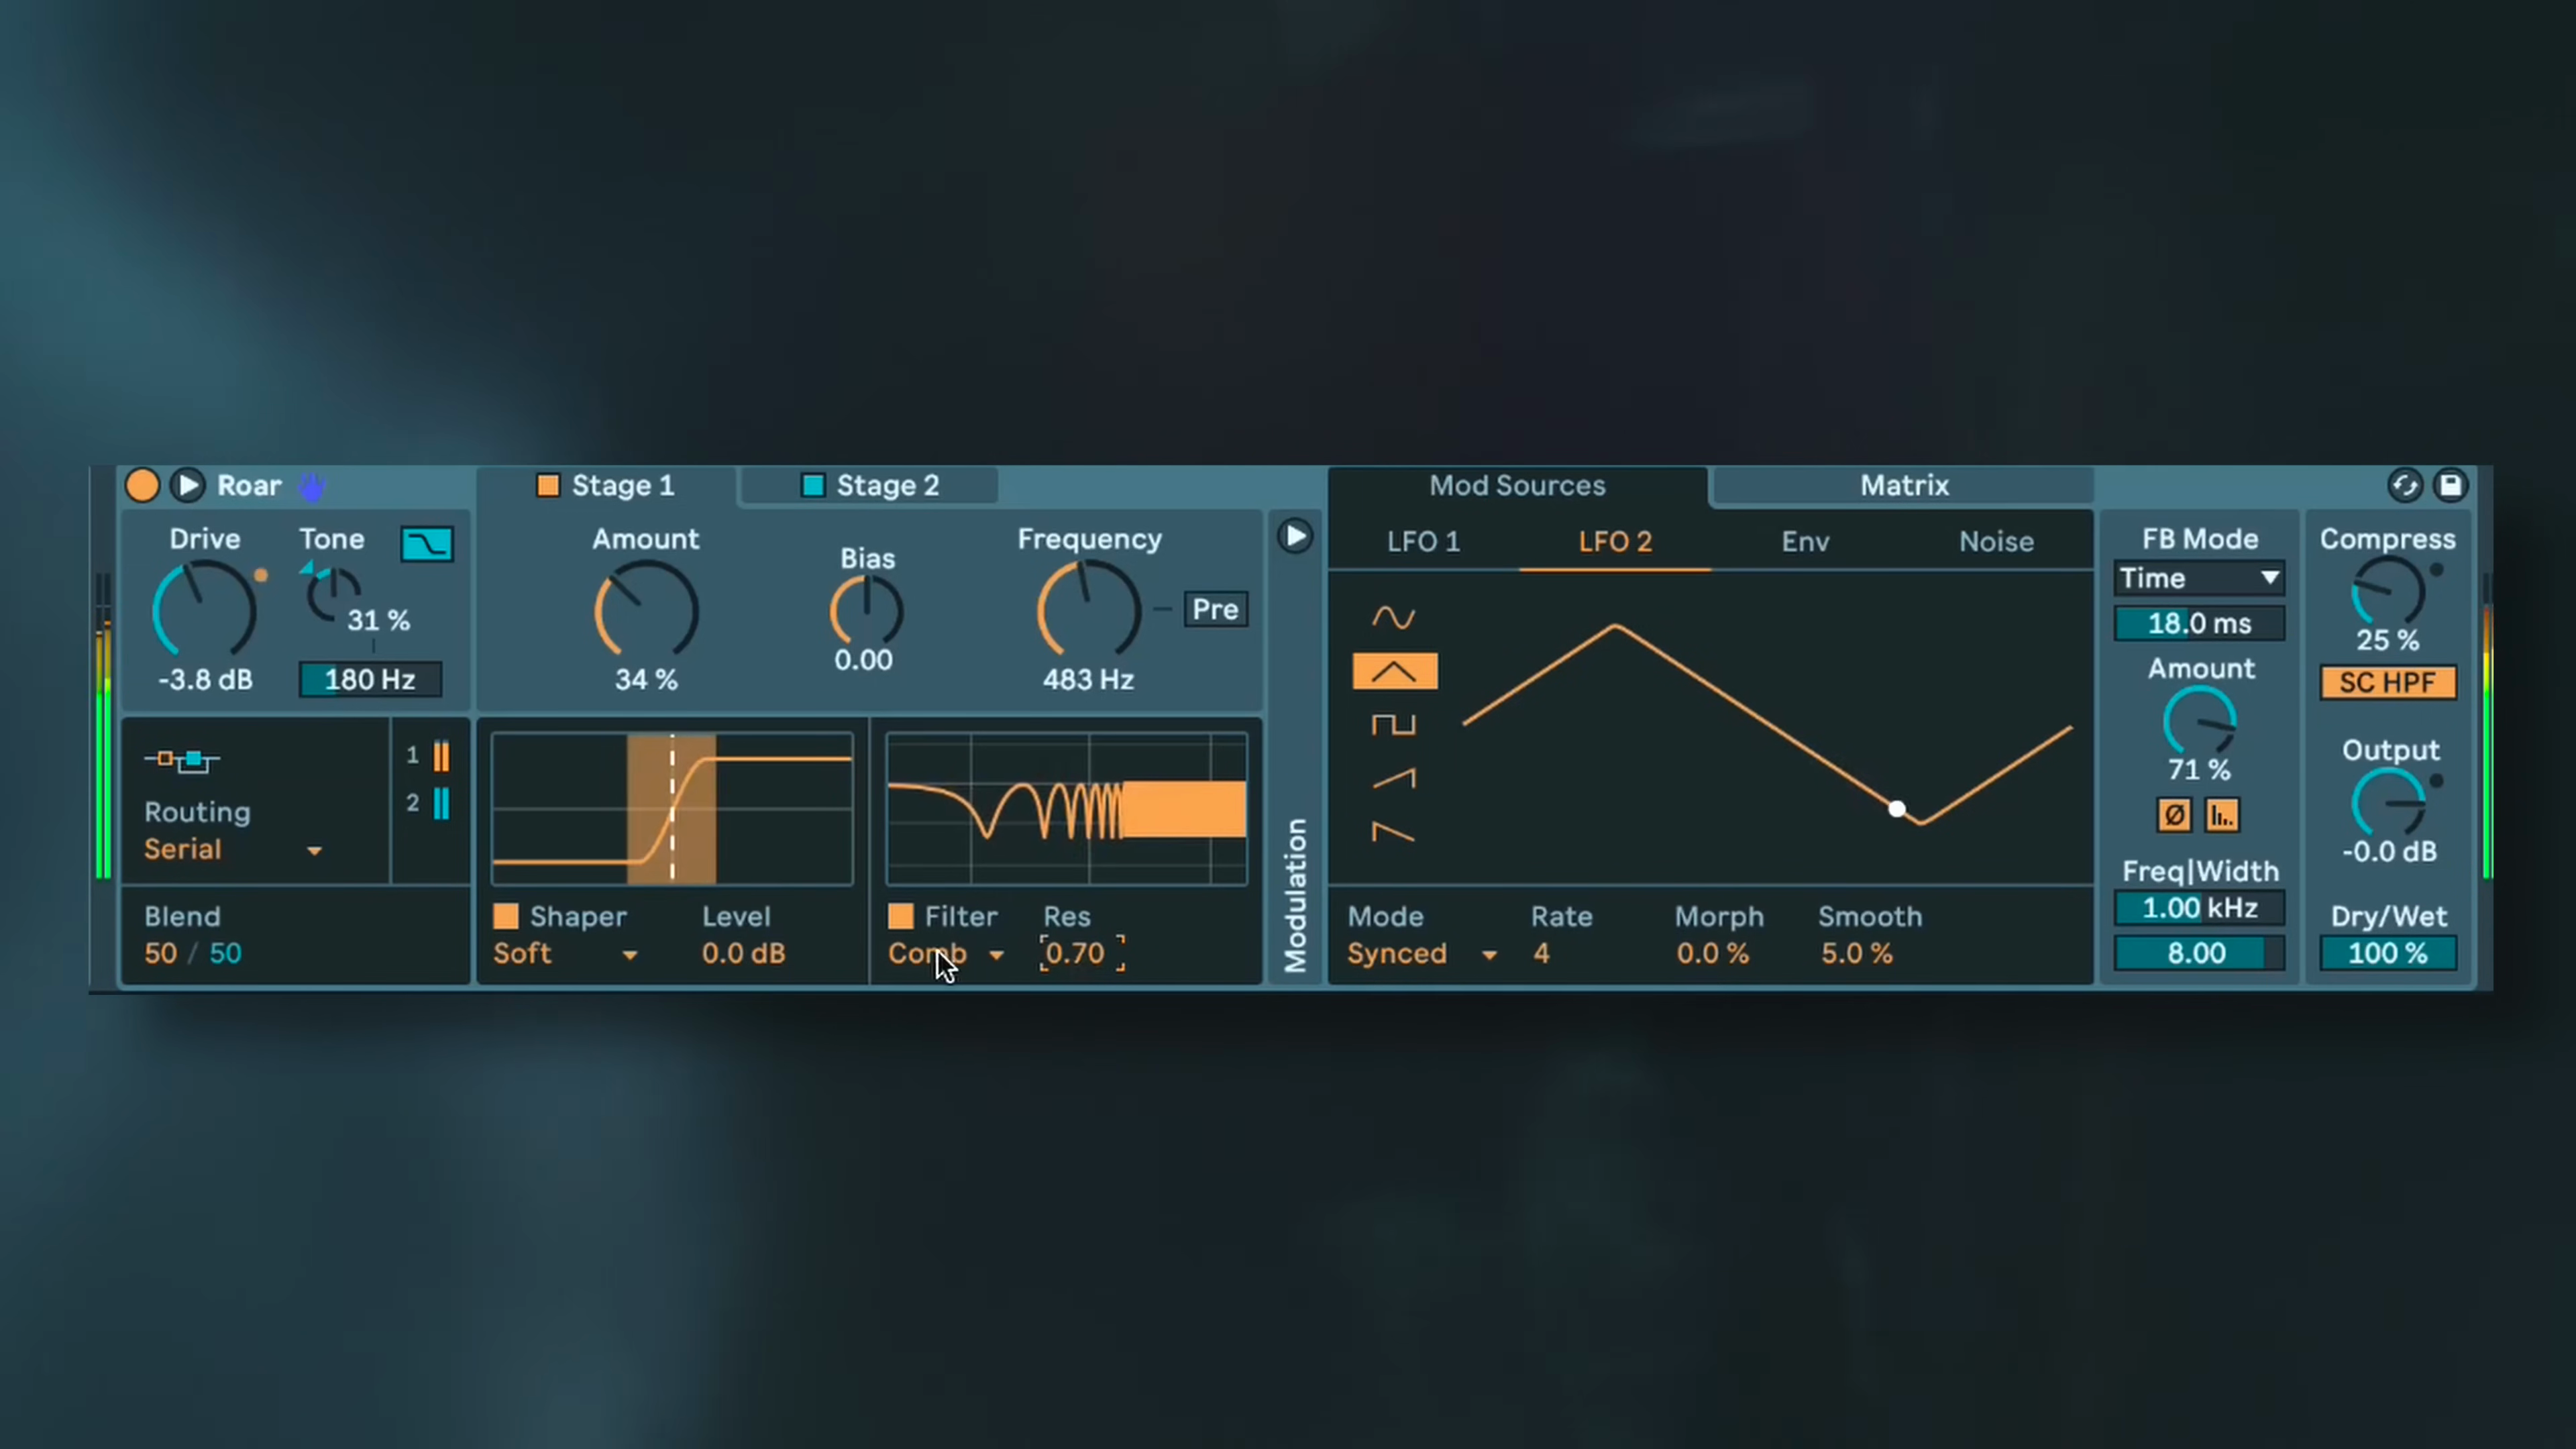
Task: Select the ramp down sawtooth waveform
Action: 1393,832
